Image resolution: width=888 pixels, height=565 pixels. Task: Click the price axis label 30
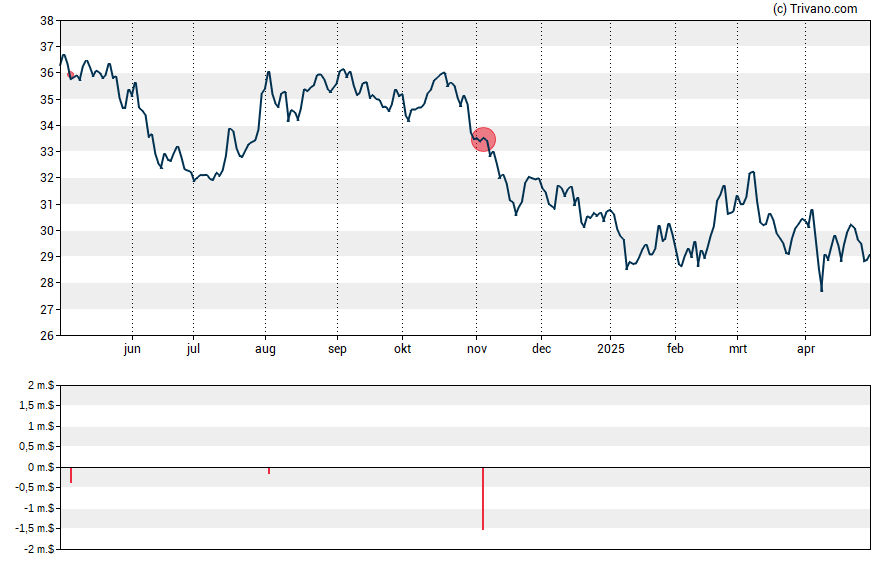coord(47,230)
